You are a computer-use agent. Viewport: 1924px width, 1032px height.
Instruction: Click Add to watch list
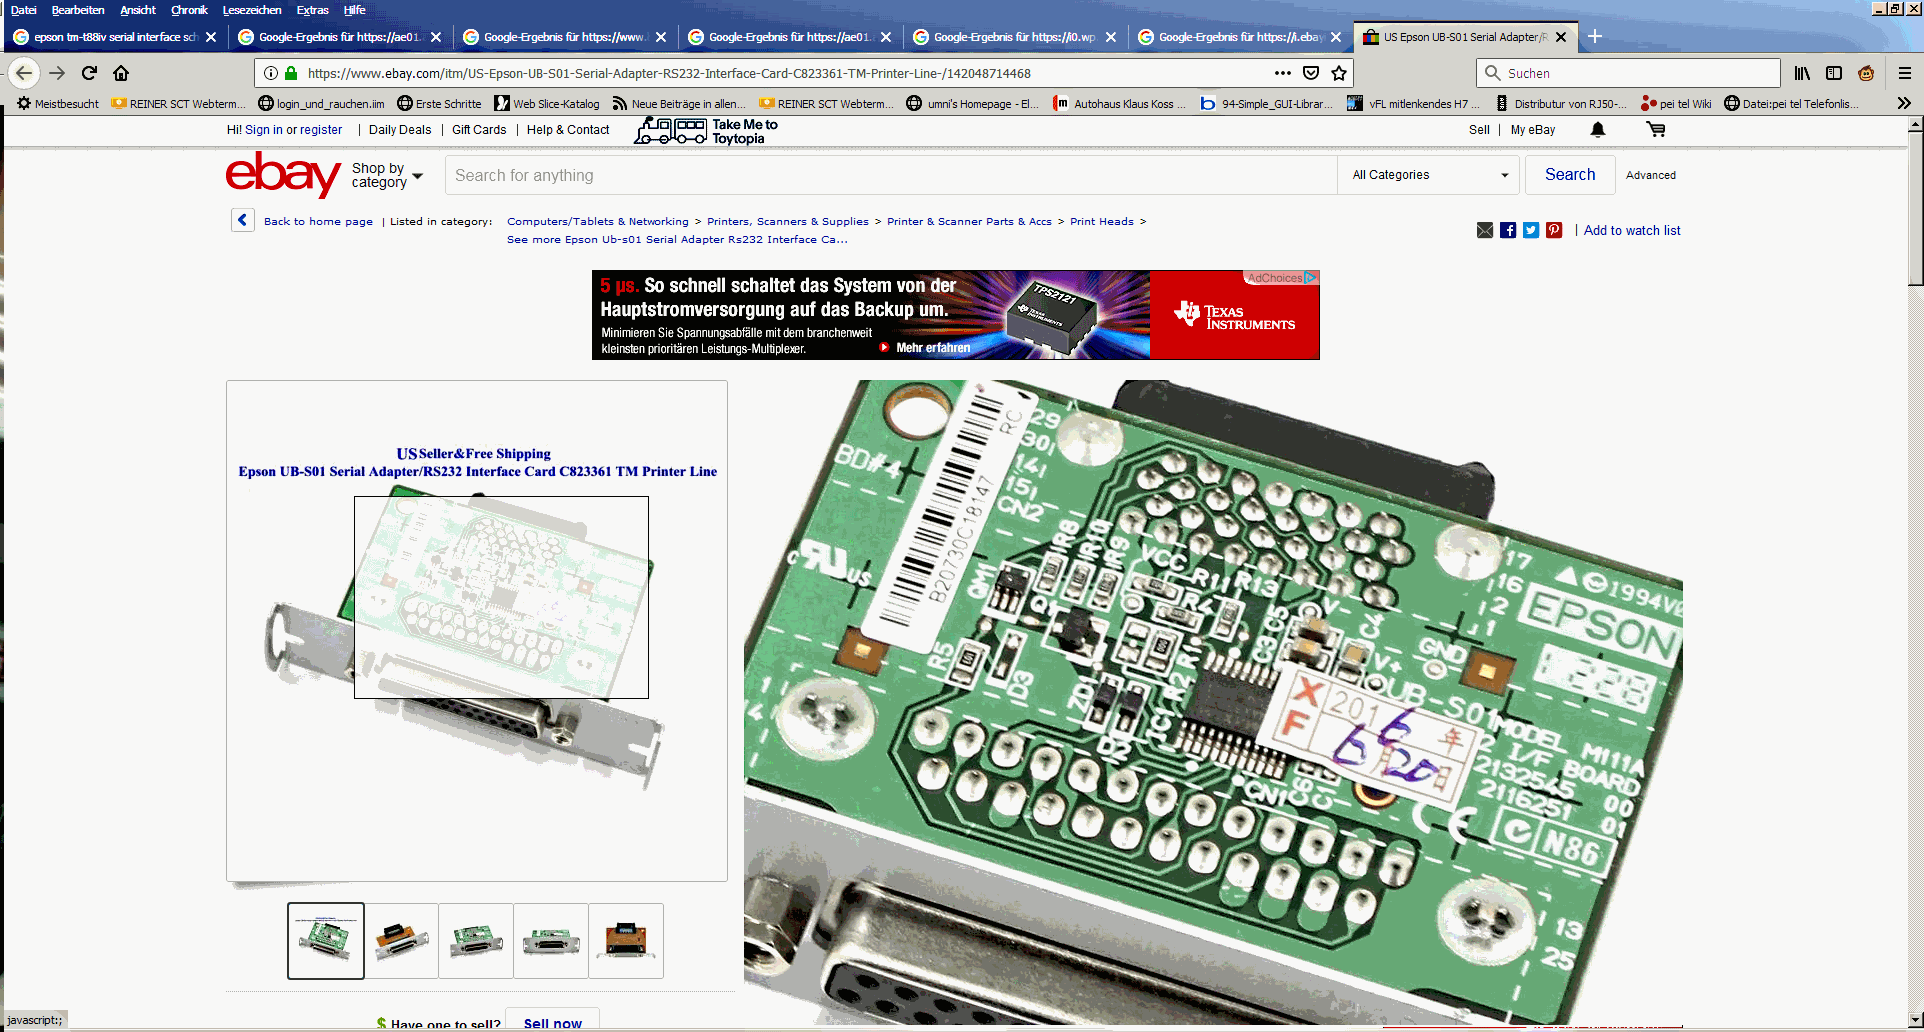click(1632, 231)
